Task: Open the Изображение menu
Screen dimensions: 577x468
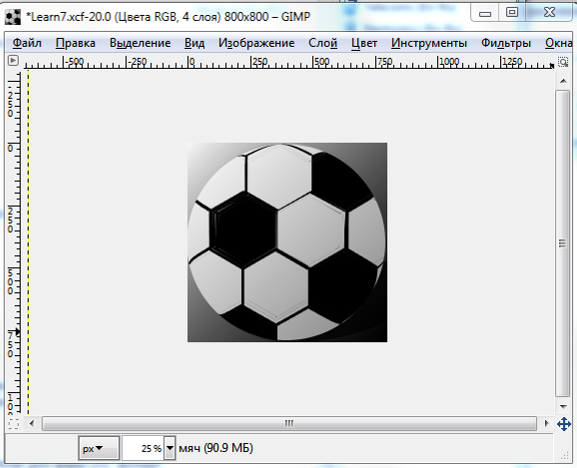Action: point(256,43)
